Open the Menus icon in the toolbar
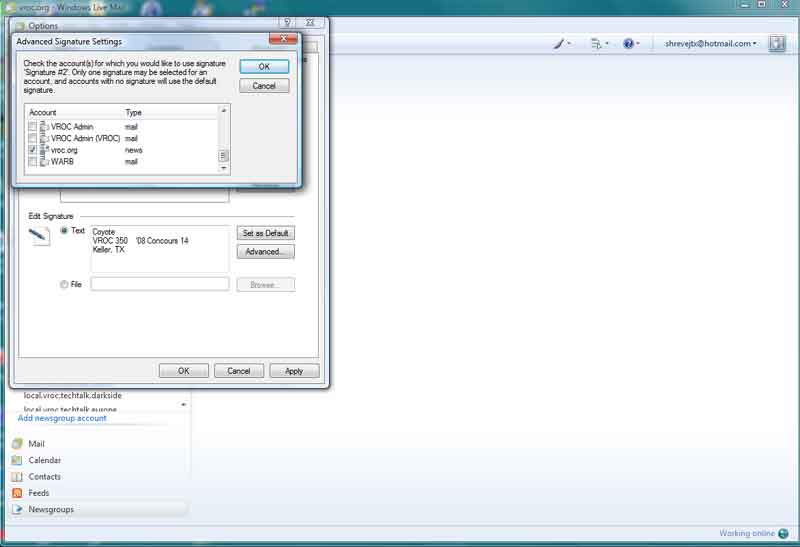The width and height of the screenshot is (800, 547). click(x=596, y=44)
